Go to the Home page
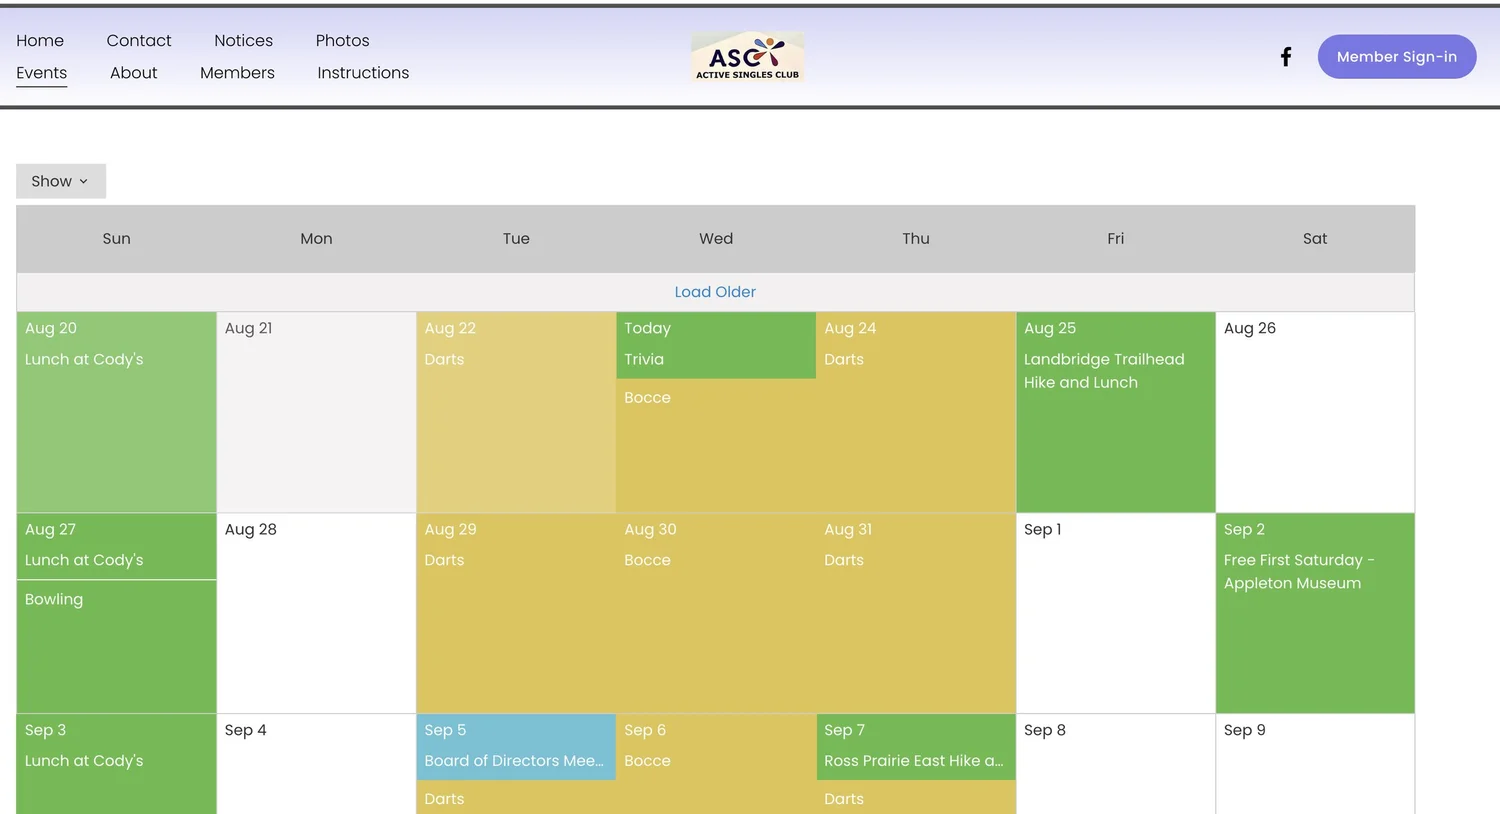Viewport: 1500px width, 814px height. [40, 40]
